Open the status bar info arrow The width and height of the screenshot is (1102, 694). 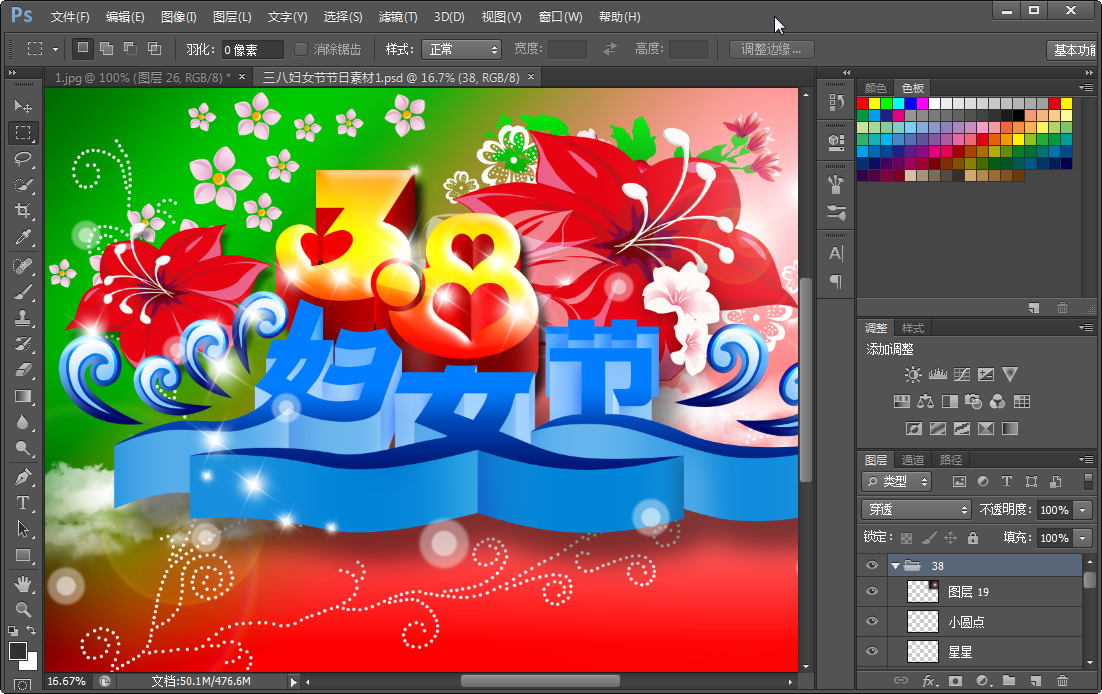pyautogui.click(x=294, y=681)
